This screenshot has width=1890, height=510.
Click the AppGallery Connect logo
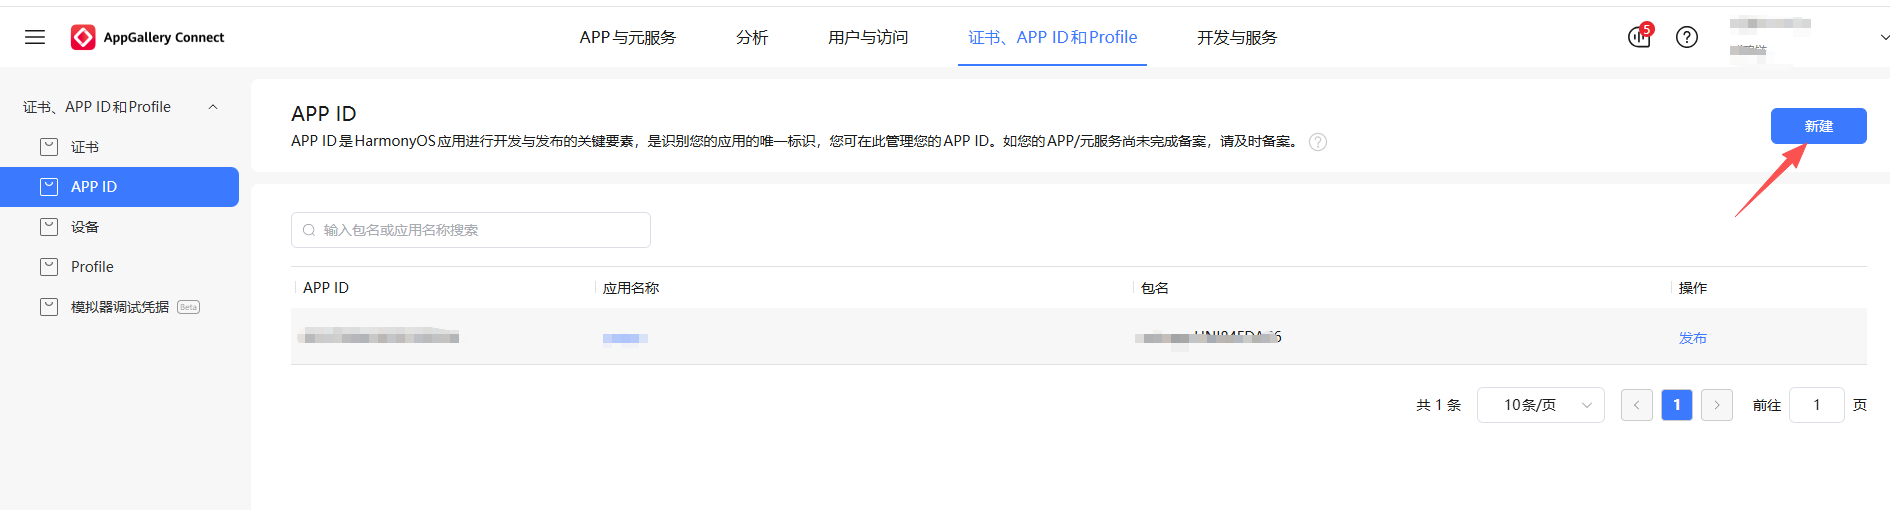click(x=148, y=37)
